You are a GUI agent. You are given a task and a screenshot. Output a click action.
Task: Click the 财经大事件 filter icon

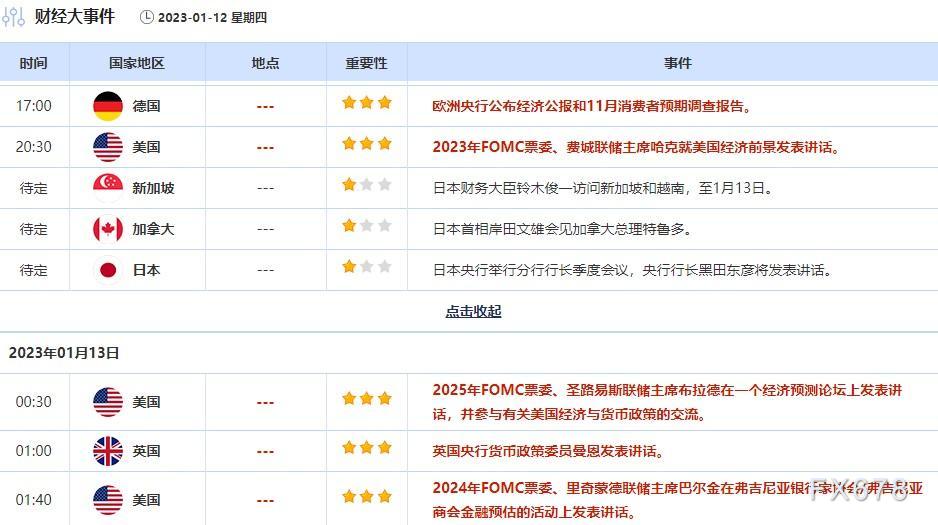tap(13, 17)
